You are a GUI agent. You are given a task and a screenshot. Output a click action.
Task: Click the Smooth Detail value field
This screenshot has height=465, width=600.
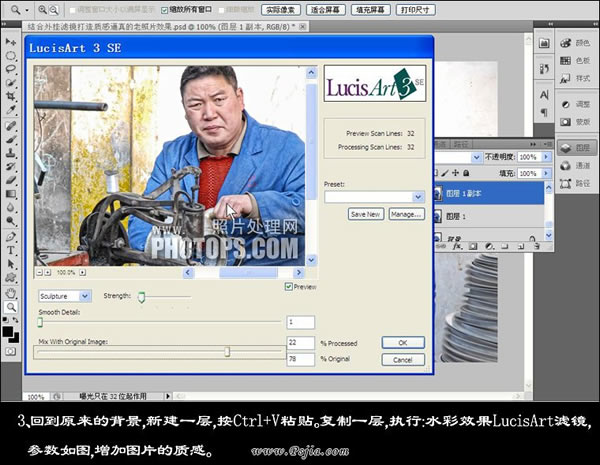click(x=301, y=322)
